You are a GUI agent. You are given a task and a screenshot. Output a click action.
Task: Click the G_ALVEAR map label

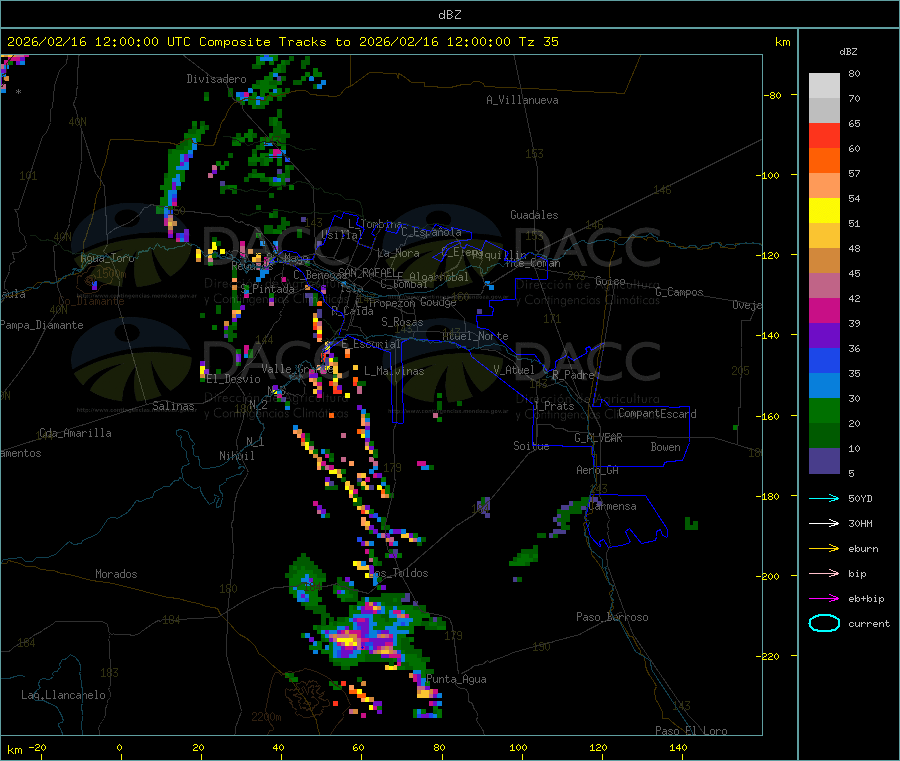(598, 438)
